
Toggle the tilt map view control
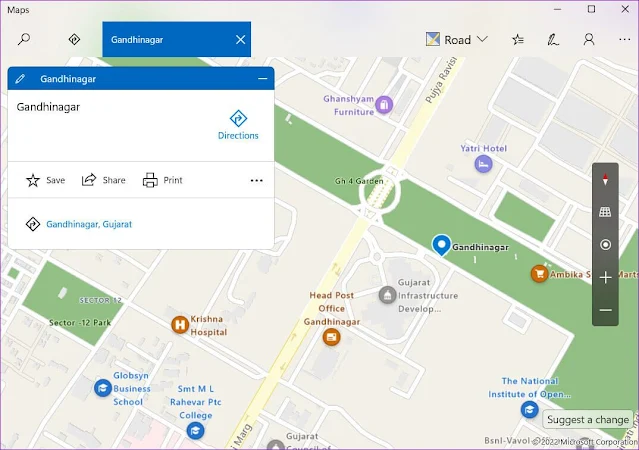pos(605,212)
